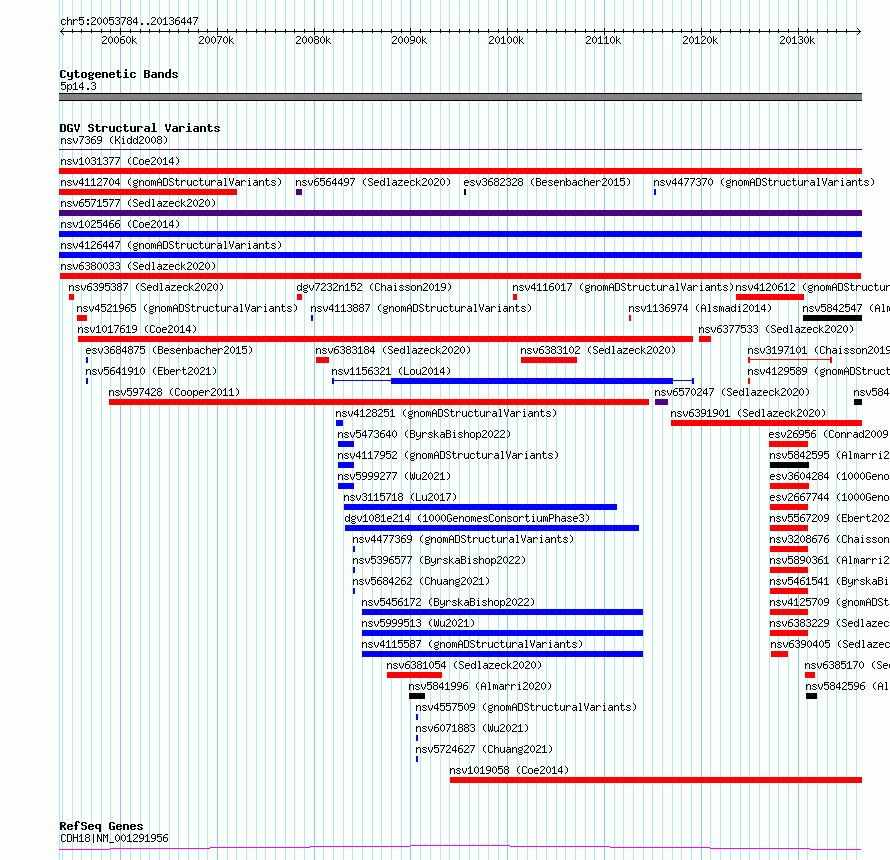This screenshot has height=860, width=890.
Task: Click the nsv4120612 gnomAD red bar
Action: (770, 297)
